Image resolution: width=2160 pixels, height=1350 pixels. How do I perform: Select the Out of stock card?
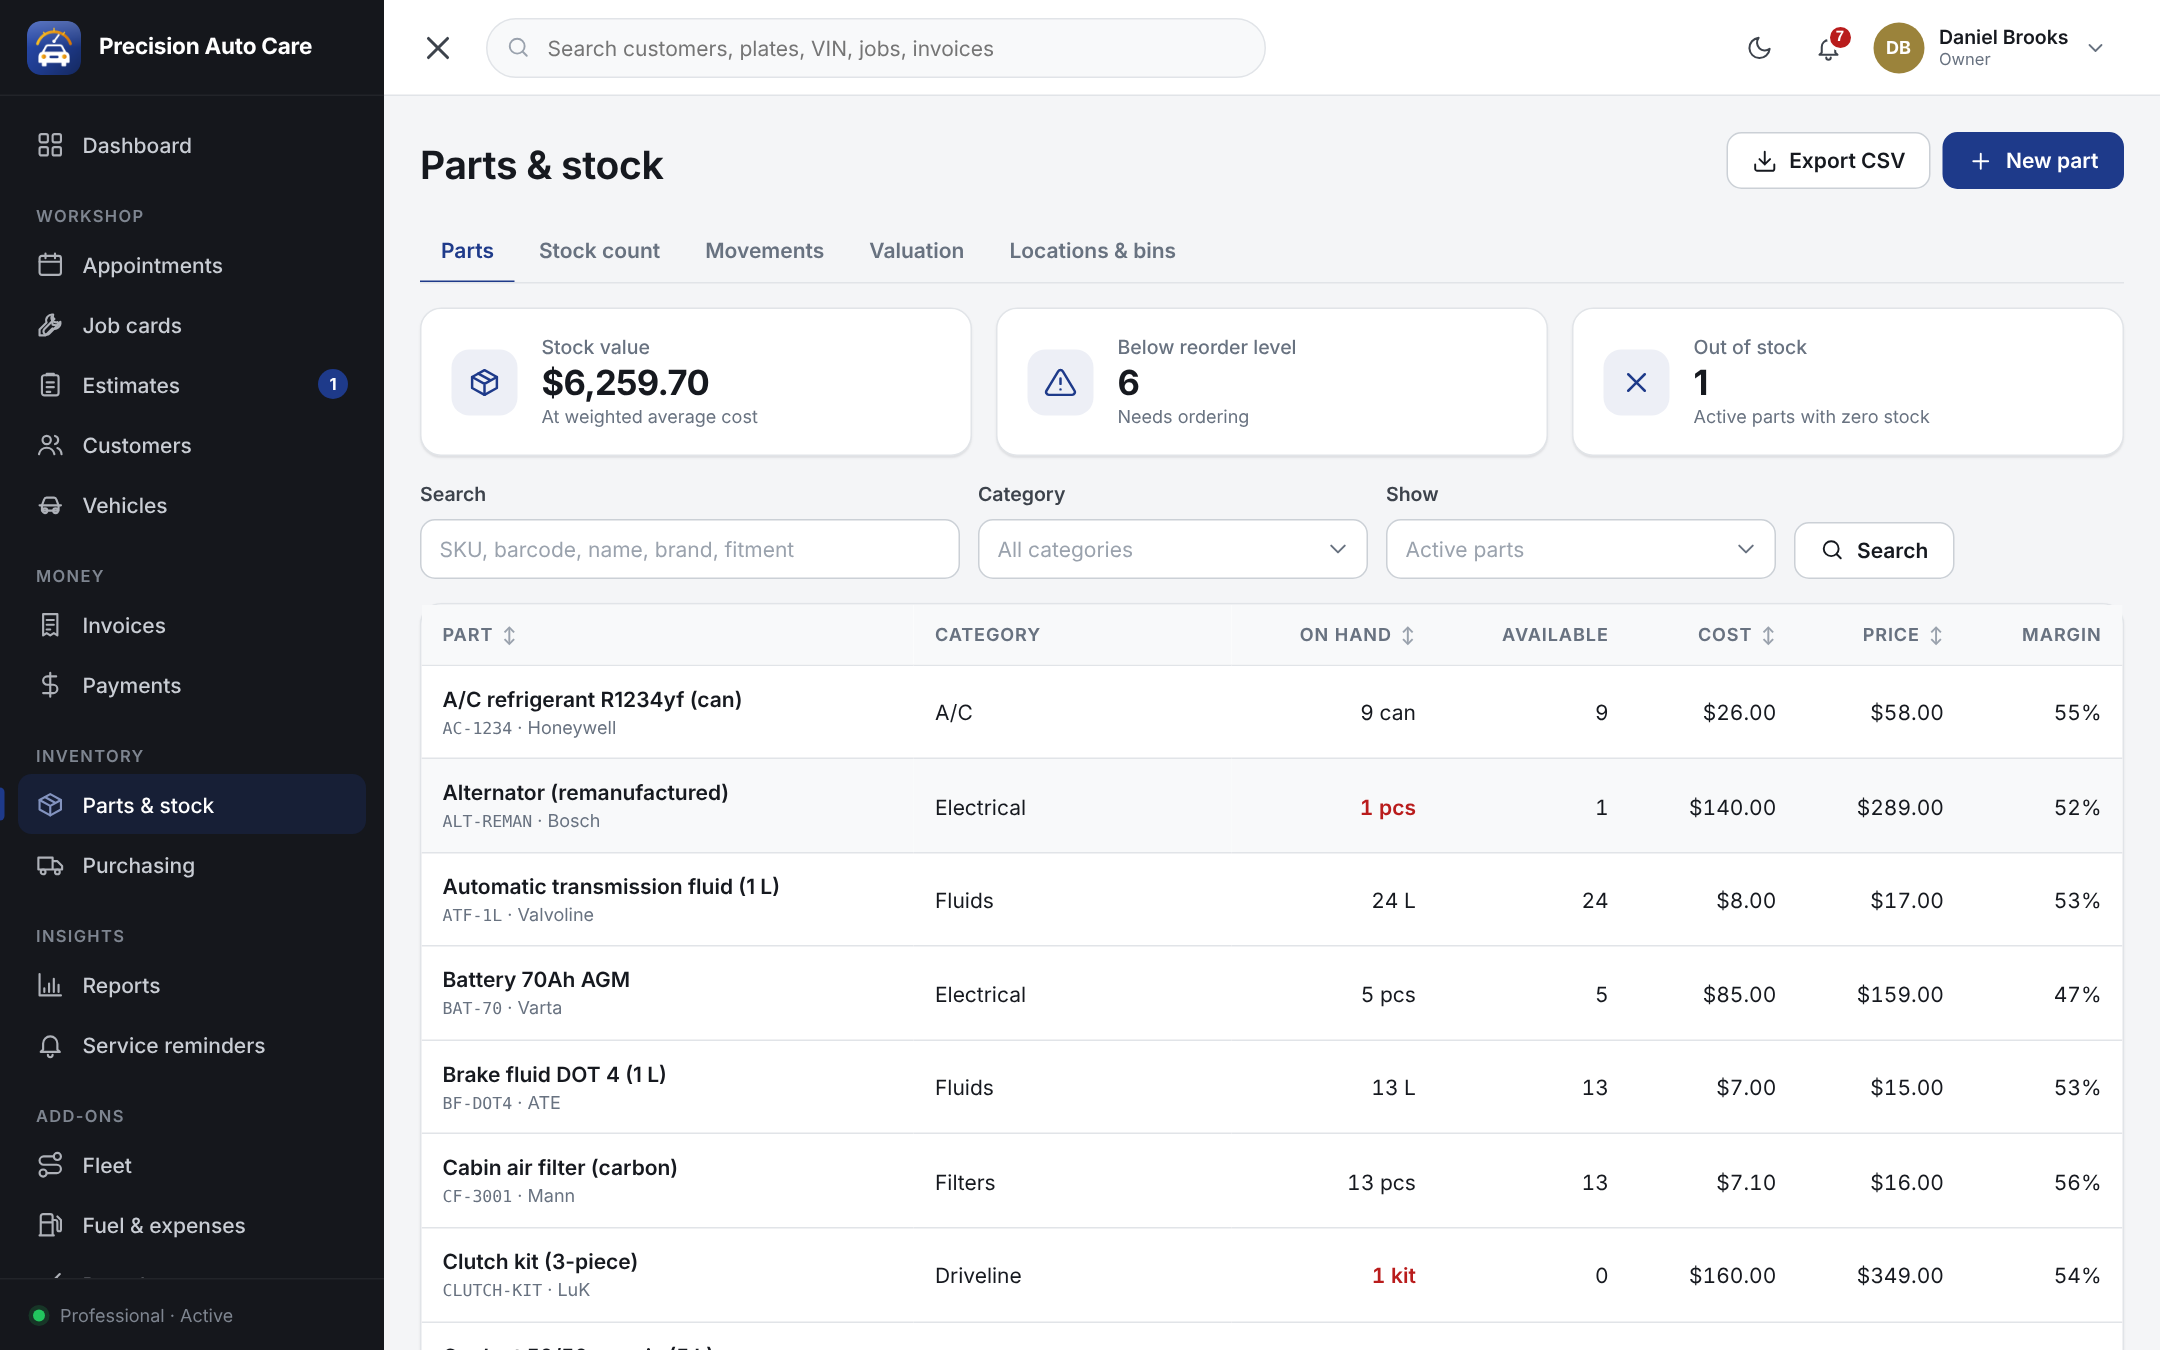click(x=1848, y=382)
